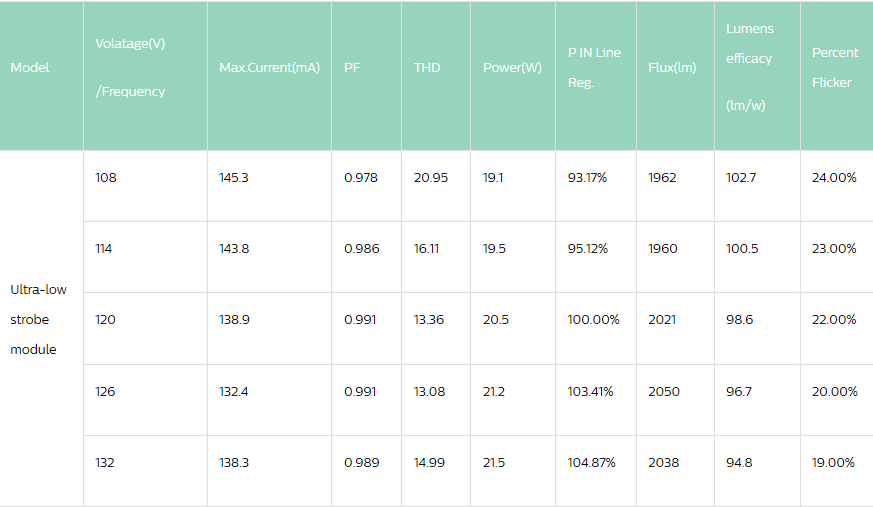Select the Power(W) header cell
The image size is (873, 507).
(x=512, y=68)
